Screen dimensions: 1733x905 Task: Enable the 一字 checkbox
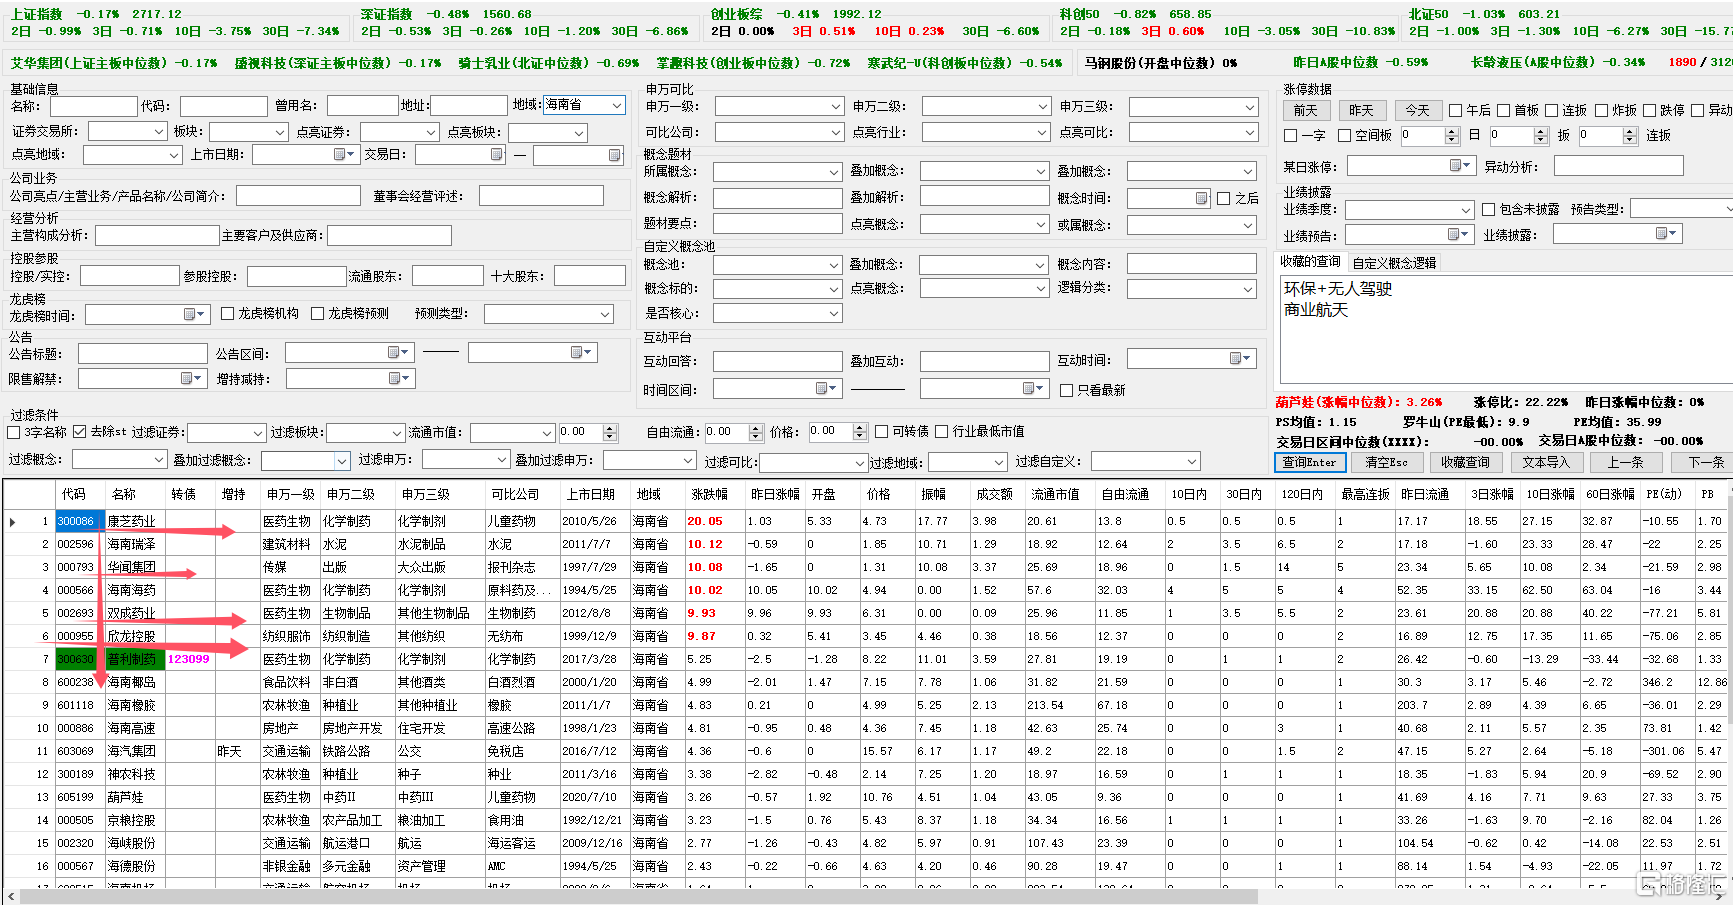click(x=1290, y=135)
